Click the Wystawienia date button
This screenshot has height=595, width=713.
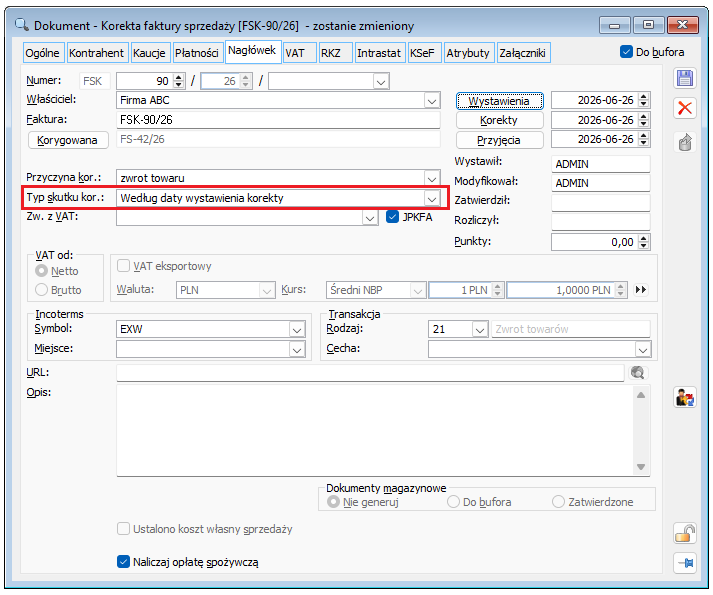[x=499, y=101]
